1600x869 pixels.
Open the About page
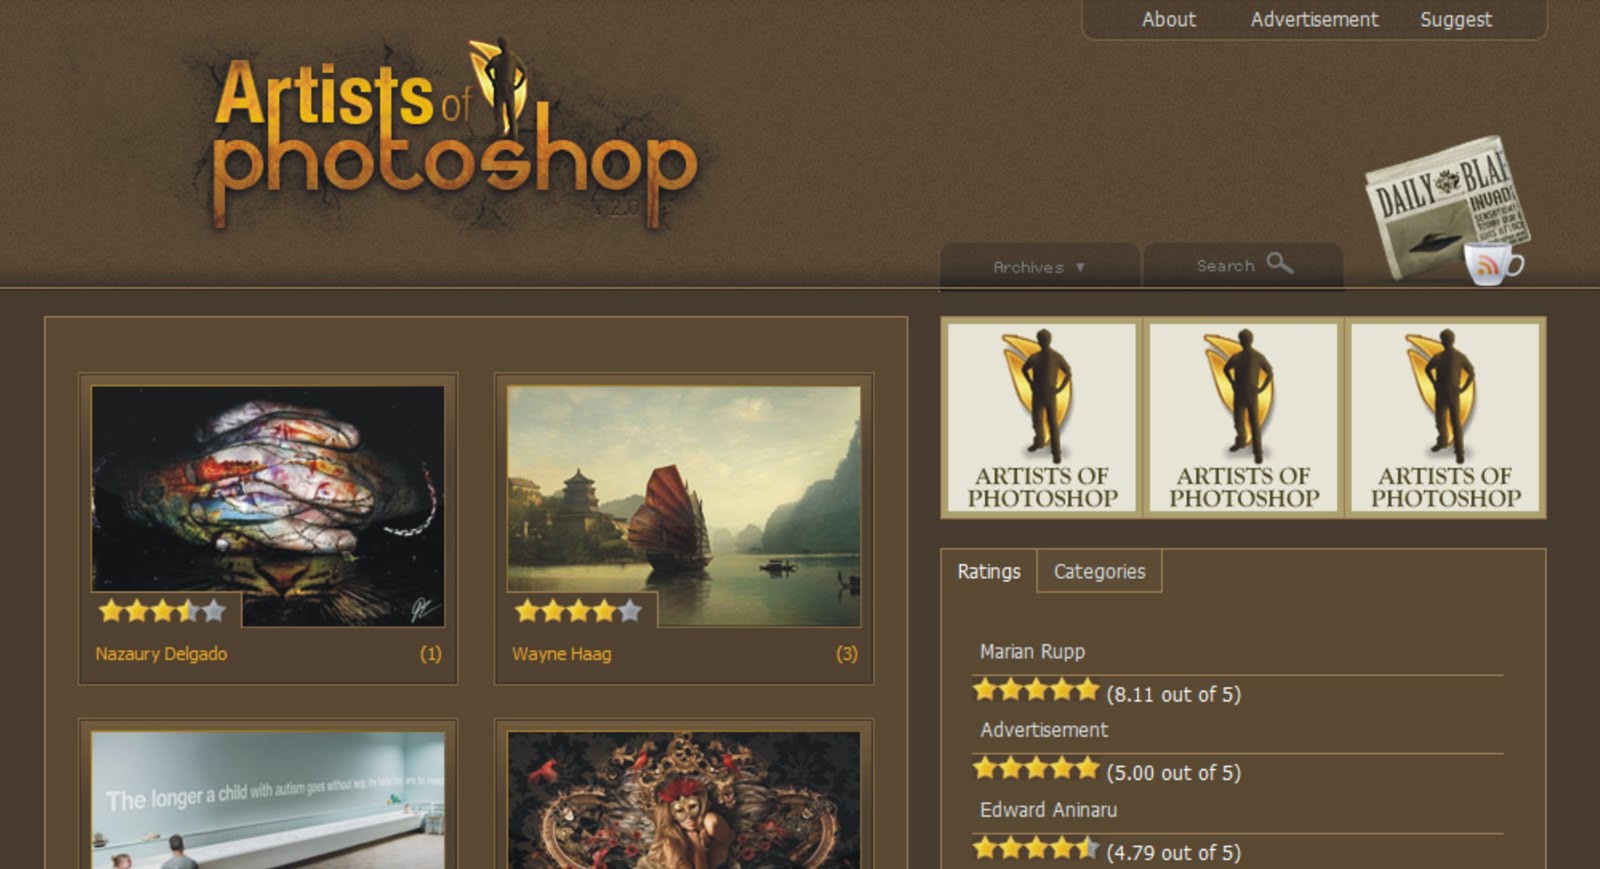coord(1169,19)
